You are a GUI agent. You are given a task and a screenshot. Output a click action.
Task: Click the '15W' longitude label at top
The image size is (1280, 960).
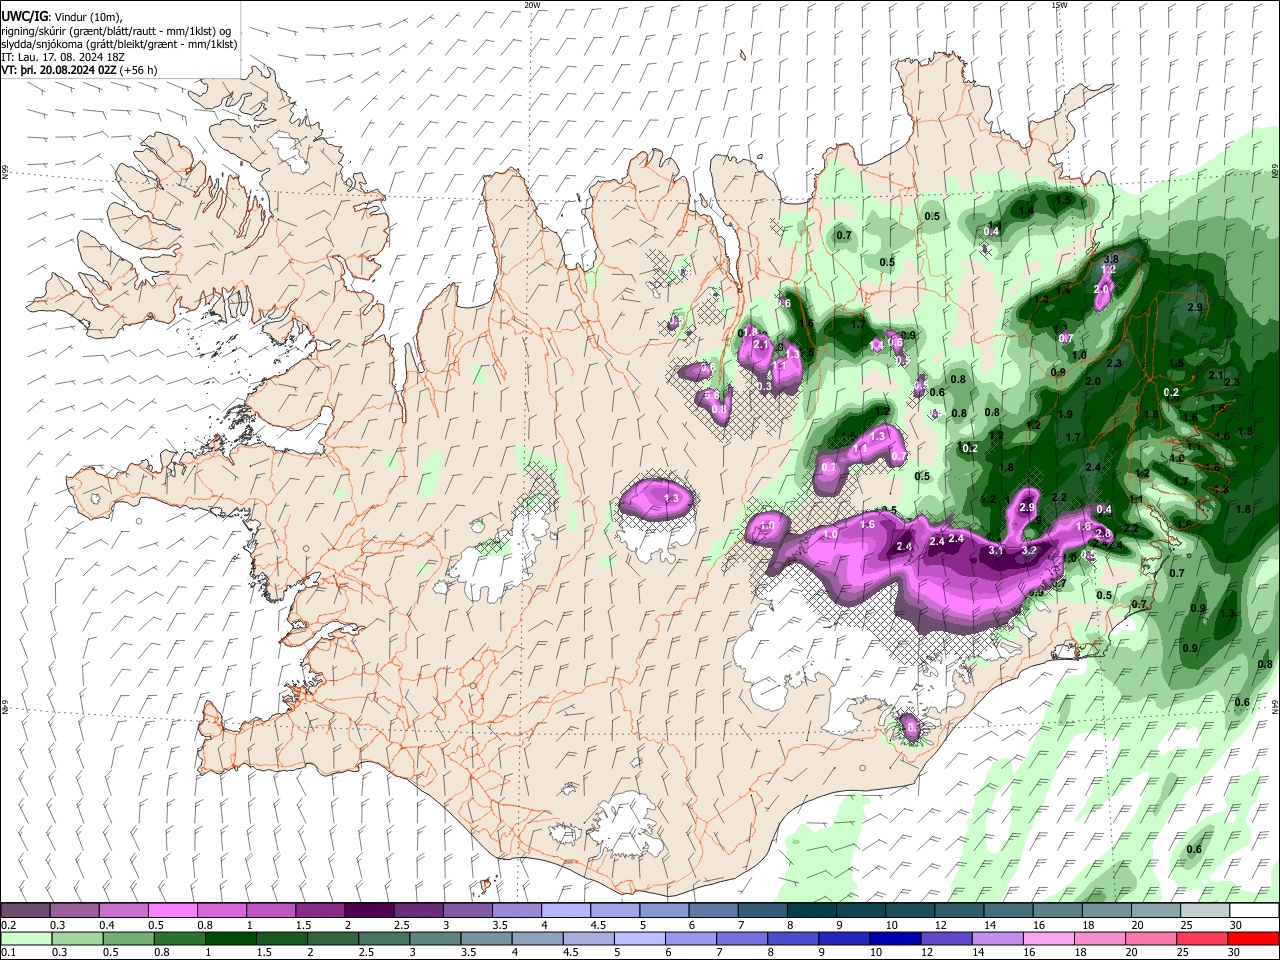point(1060,5)
